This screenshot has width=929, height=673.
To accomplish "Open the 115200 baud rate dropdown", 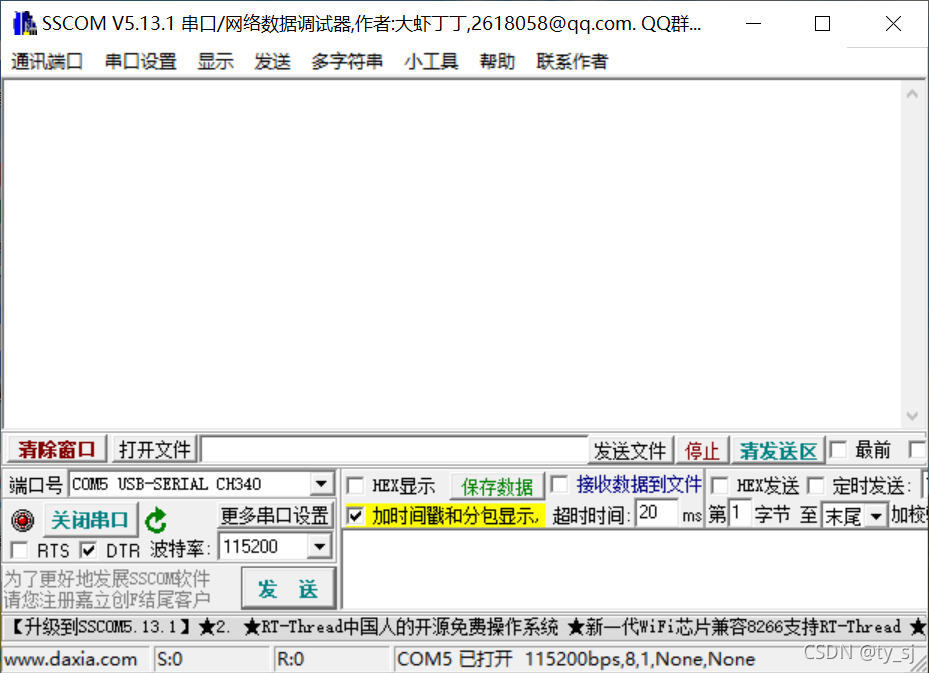I will coord(322,546).
